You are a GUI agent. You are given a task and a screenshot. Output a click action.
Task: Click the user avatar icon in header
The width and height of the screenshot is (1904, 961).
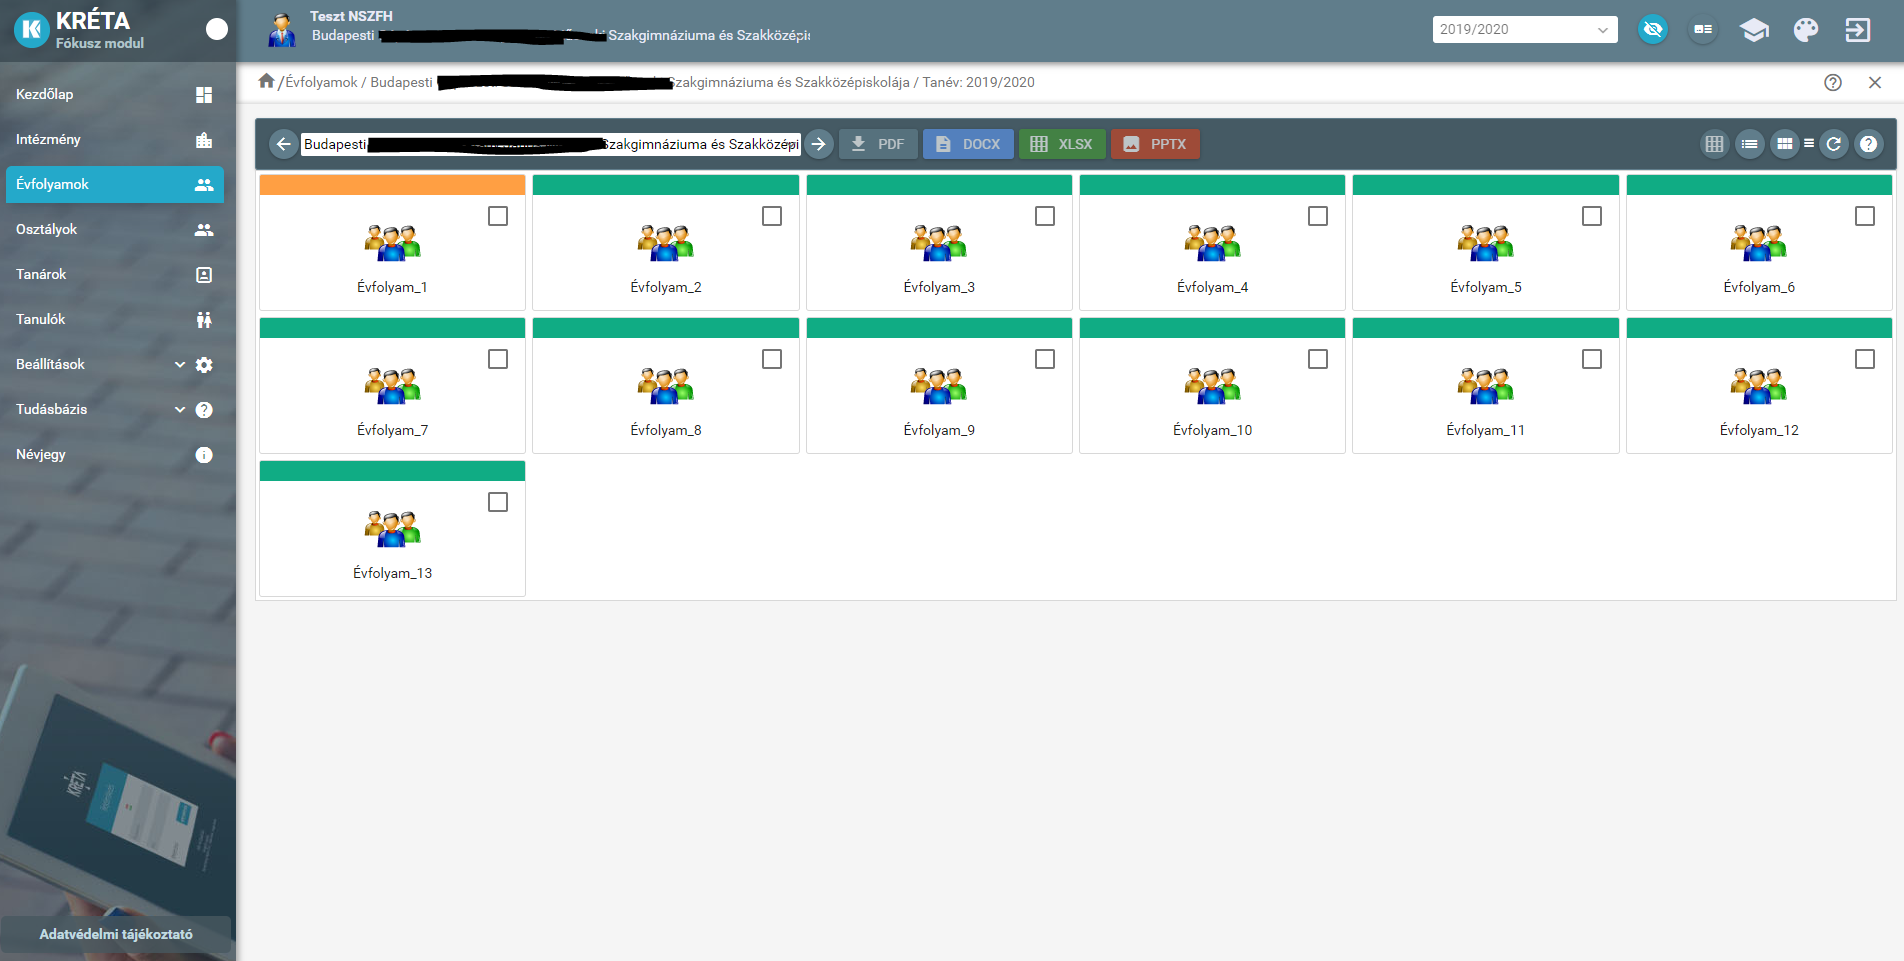[282, 30]
